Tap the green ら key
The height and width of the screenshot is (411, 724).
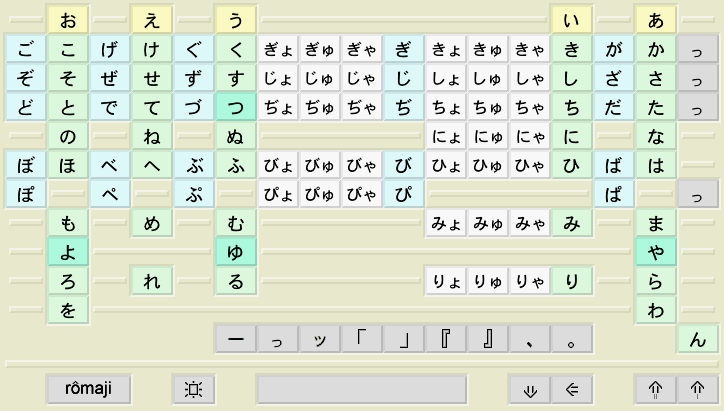pos(656,281)
